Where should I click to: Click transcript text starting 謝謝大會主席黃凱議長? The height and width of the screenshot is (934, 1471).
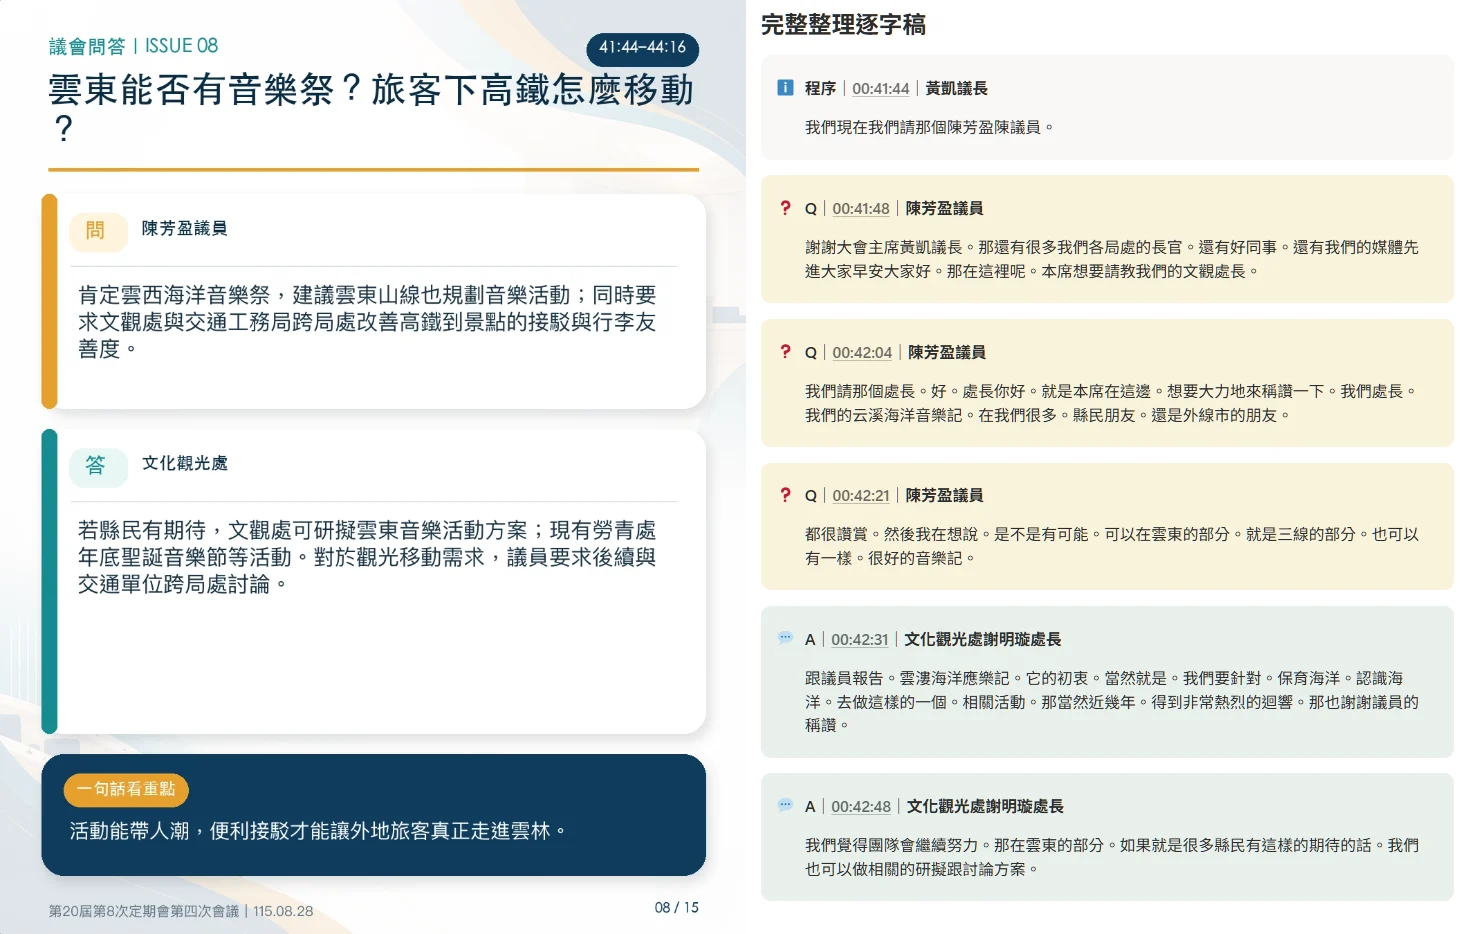pos(1111,259)
